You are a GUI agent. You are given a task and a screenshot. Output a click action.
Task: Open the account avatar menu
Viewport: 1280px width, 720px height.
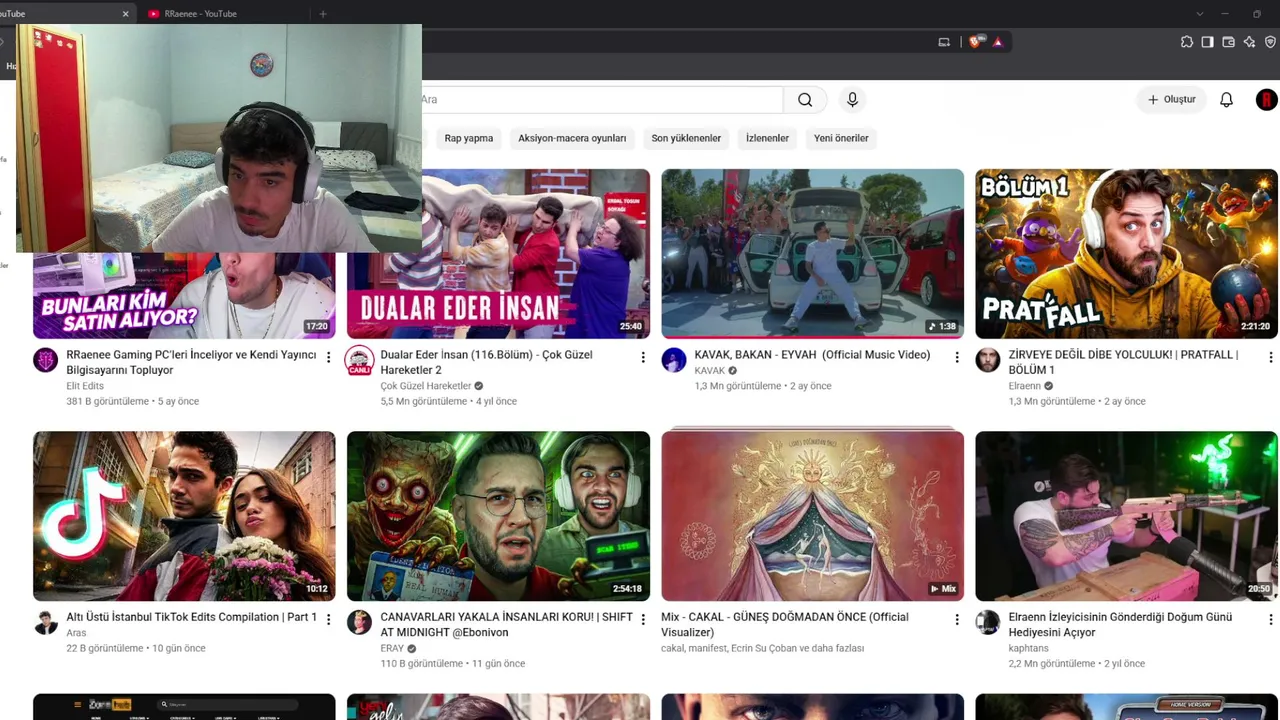click(x=1267, y=100)
